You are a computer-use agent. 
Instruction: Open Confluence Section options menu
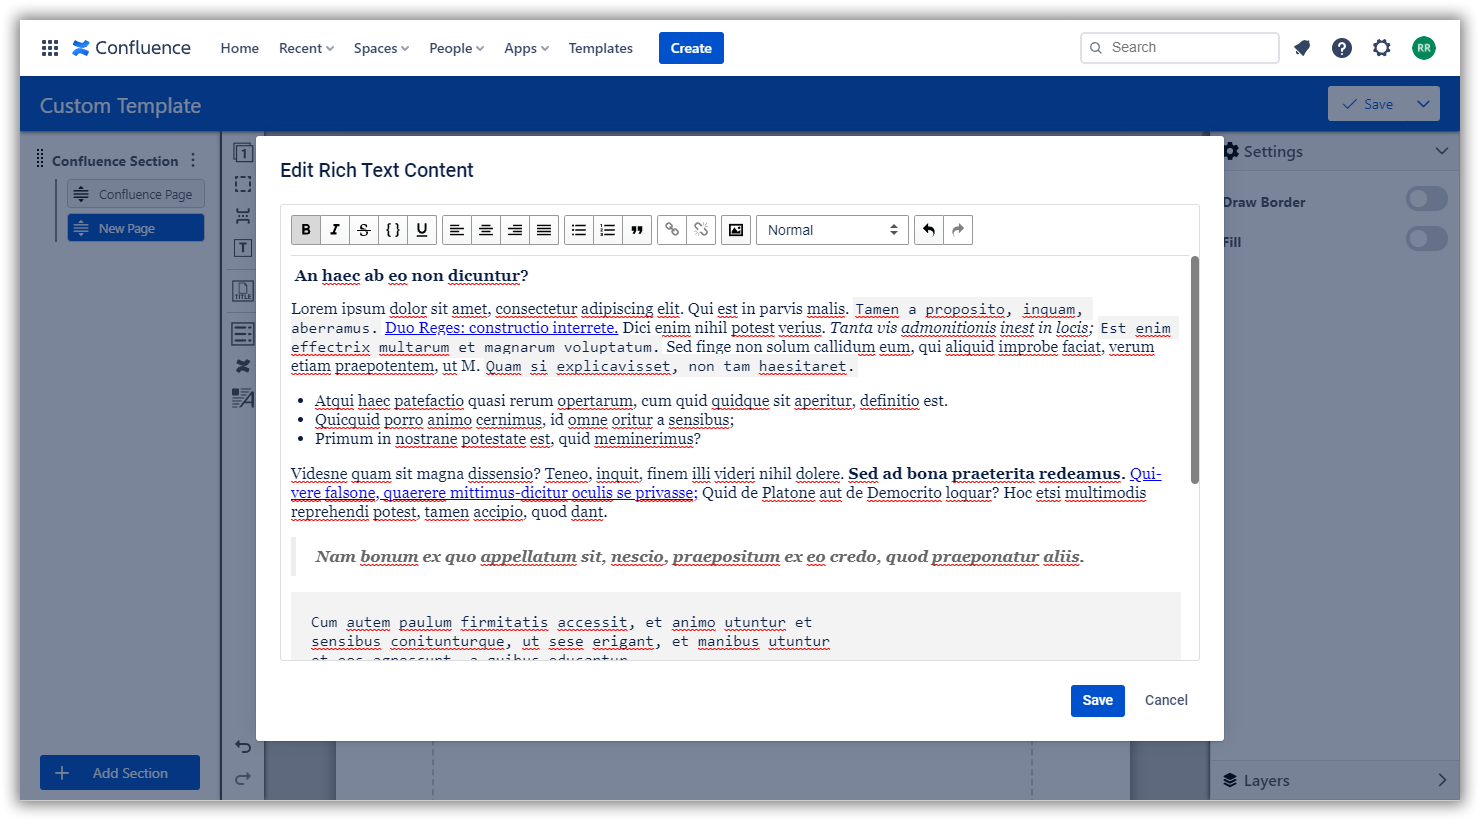(x=193, y=160)
